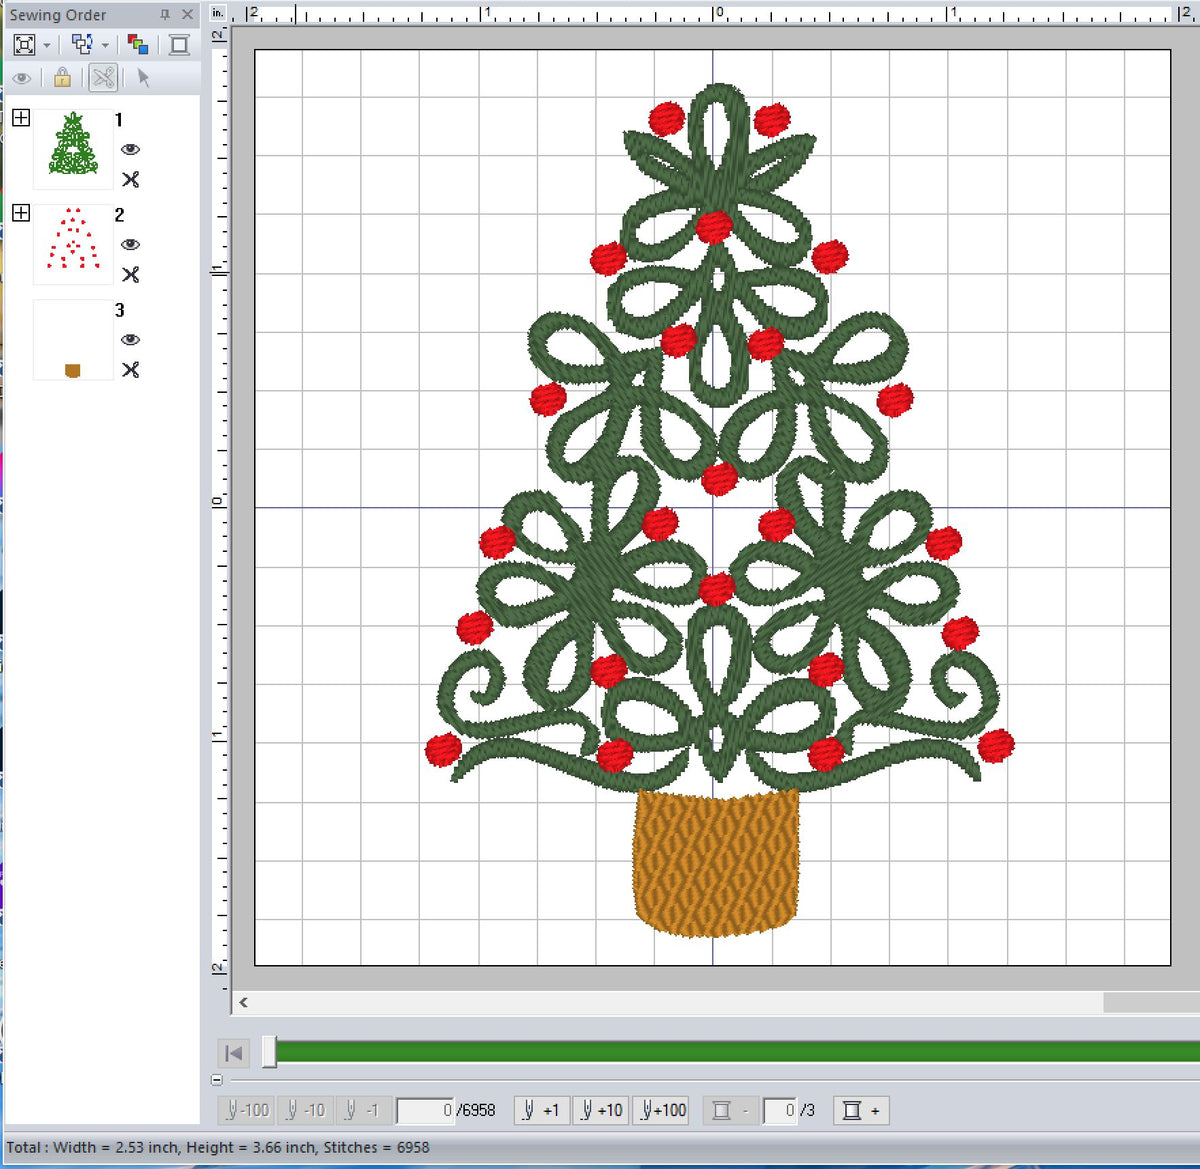Hide color block 1 with its eye icon
This screenshot has height=1169, width=1200.
(130, 149)
